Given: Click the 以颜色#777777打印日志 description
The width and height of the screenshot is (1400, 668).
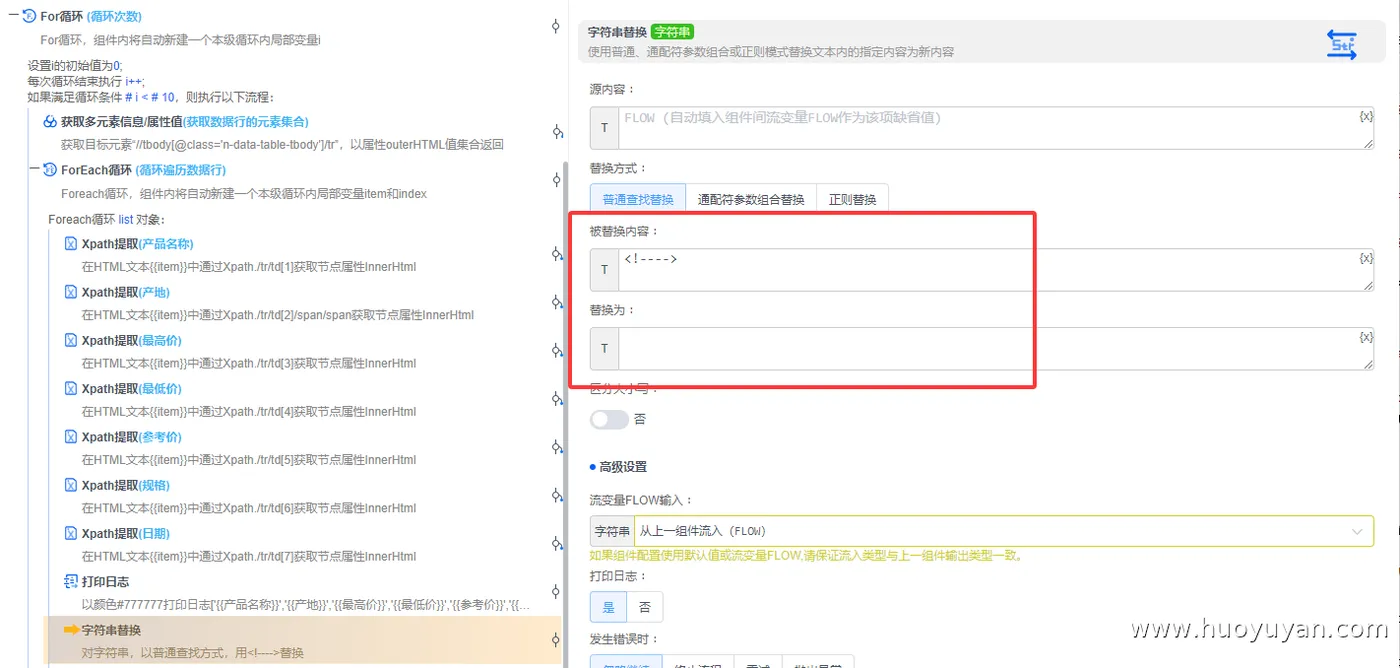Looking at the screenshot, I should coord(306,605).
